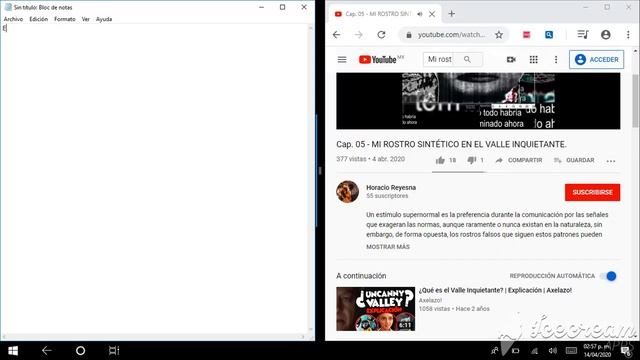Open more actions below the video

(x=611, y=161)
